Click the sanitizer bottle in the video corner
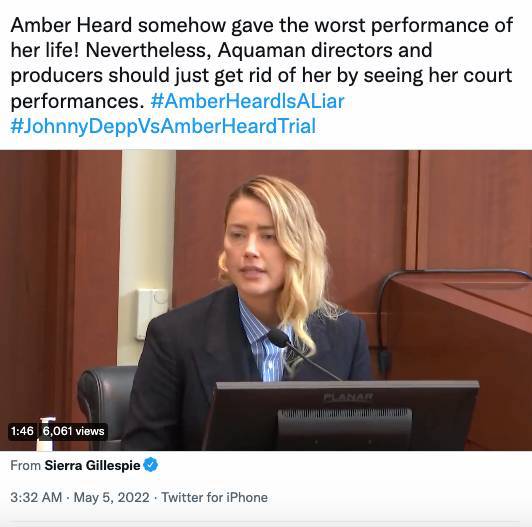 (46, 434)
